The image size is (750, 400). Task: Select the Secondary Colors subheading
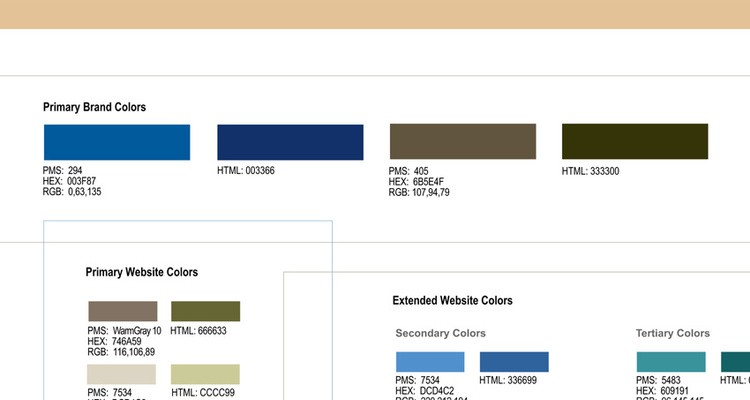[441, 333]
